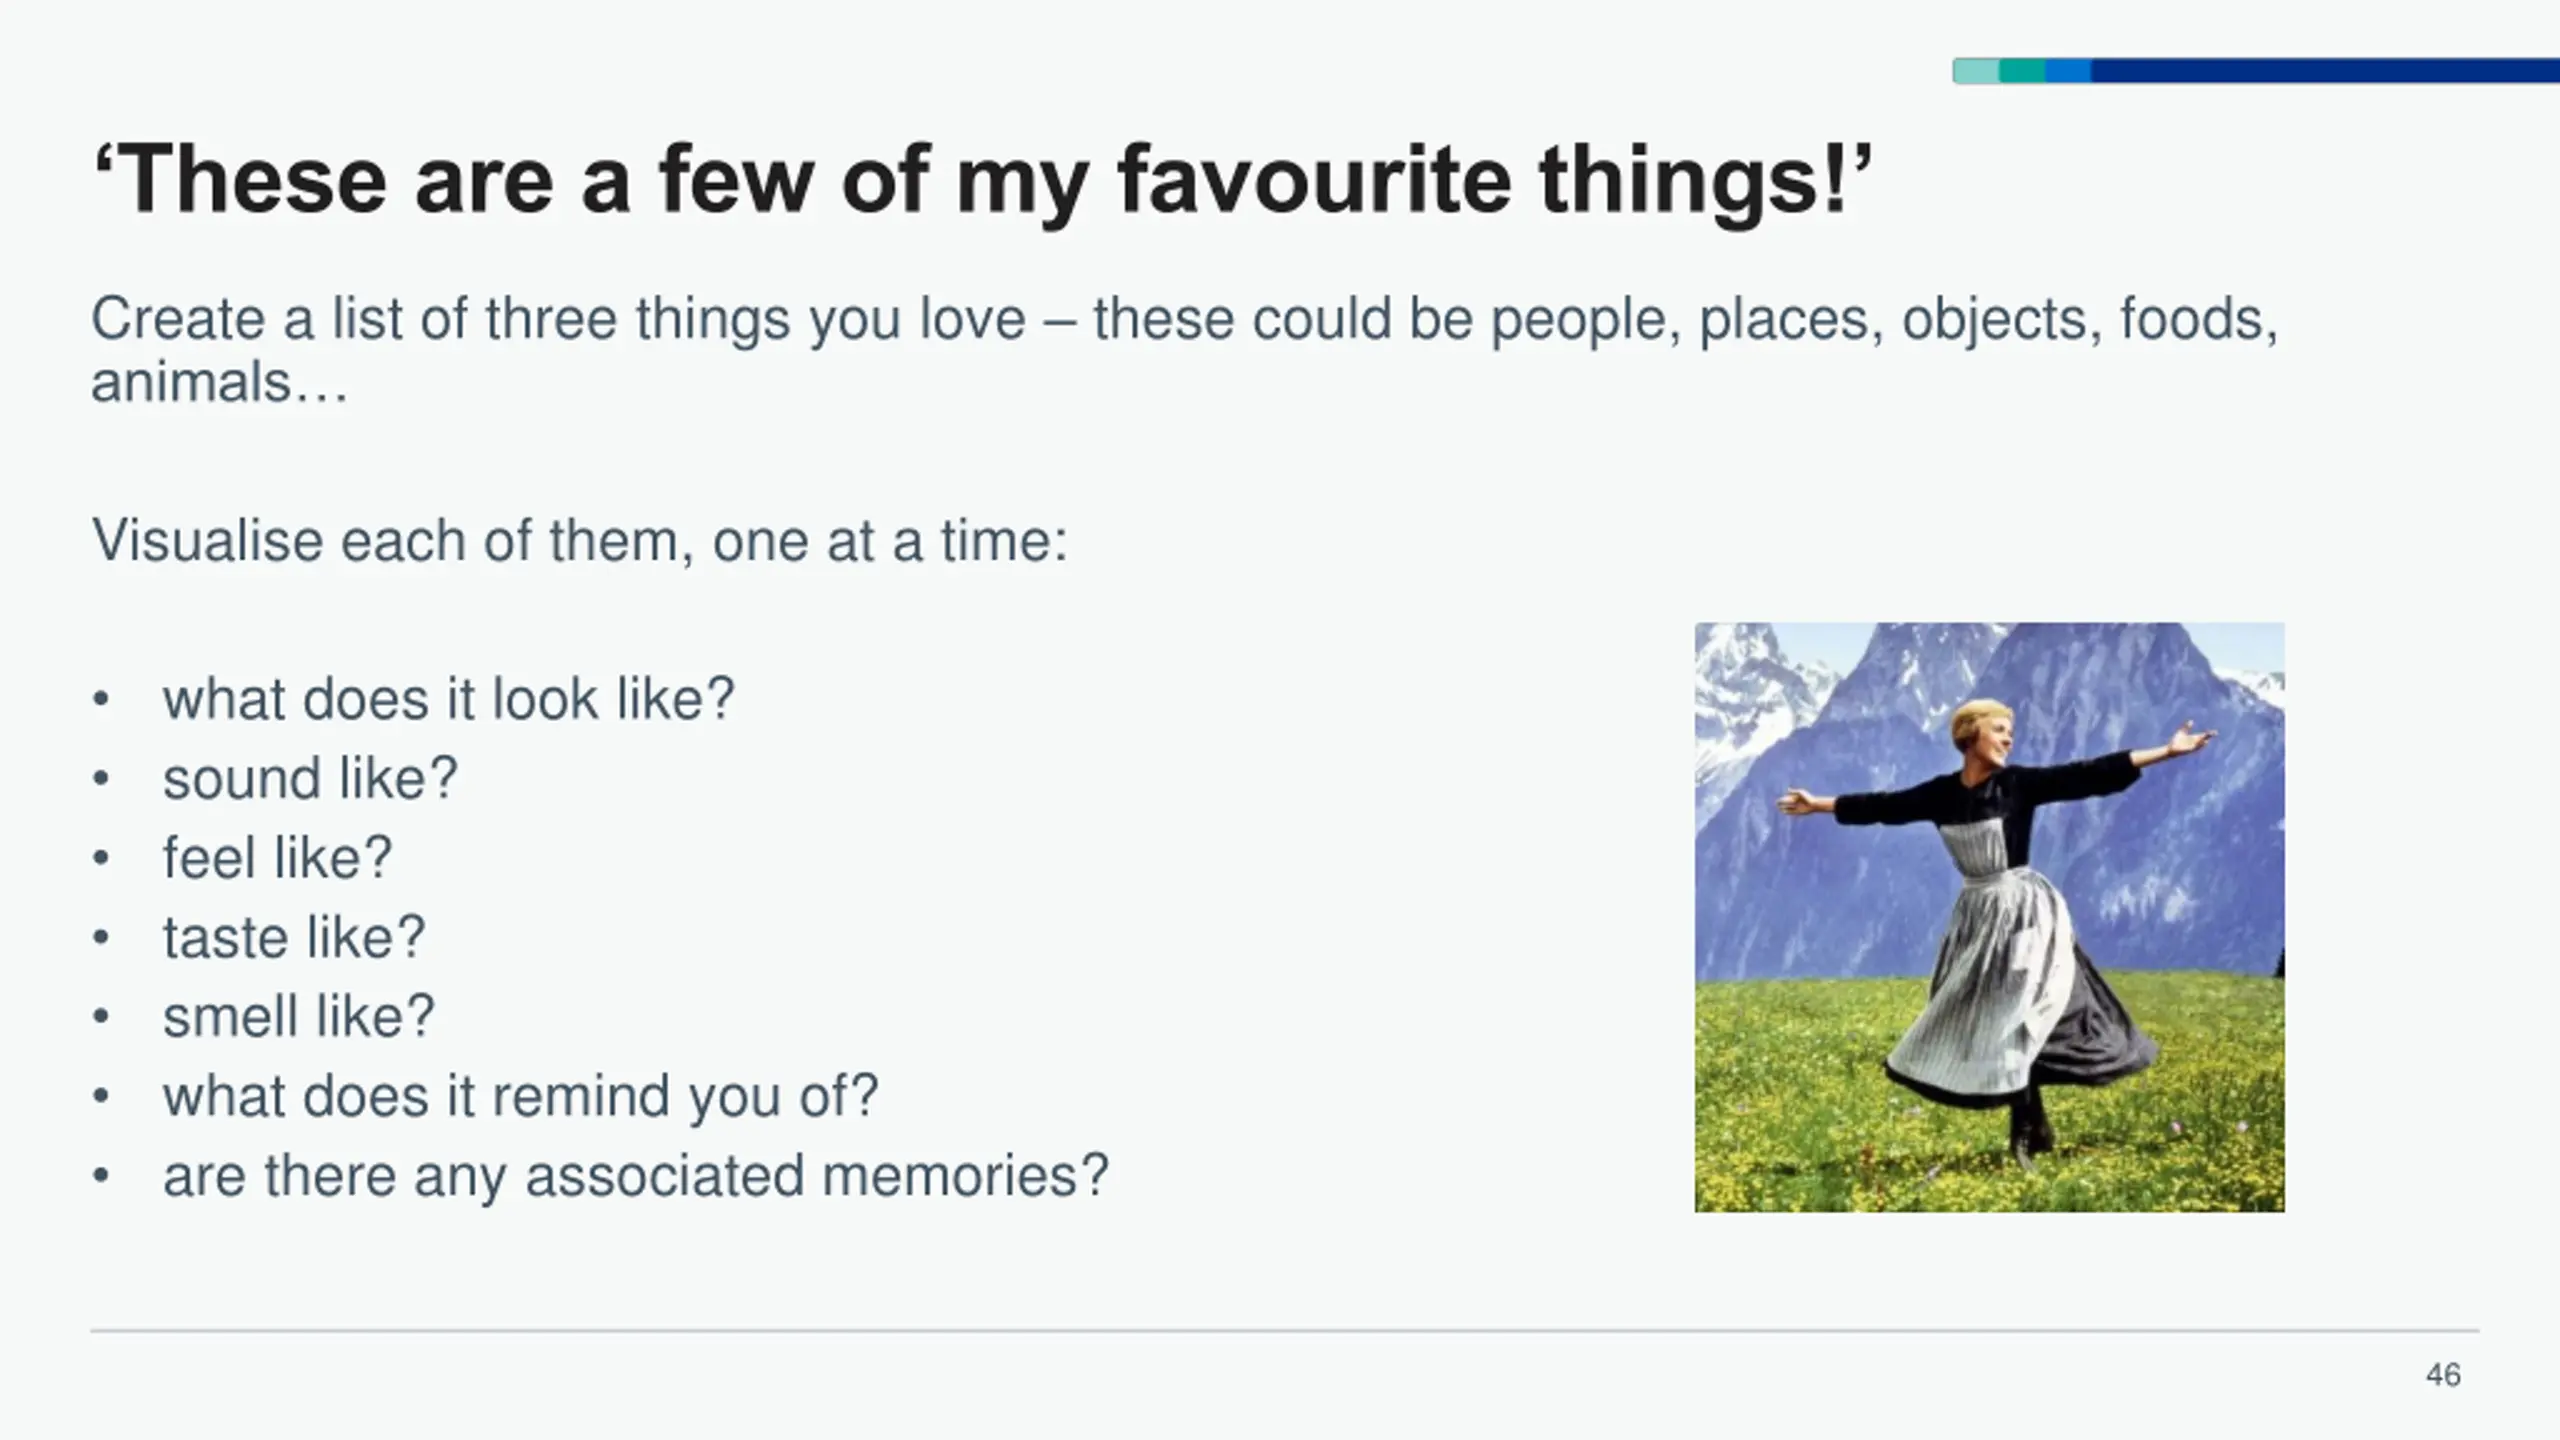Image resolution: width=2560 pixels, height=1440 pixels.
Task: Click the horizontal divider line above the slide number
Action: coord(1284,1331)
